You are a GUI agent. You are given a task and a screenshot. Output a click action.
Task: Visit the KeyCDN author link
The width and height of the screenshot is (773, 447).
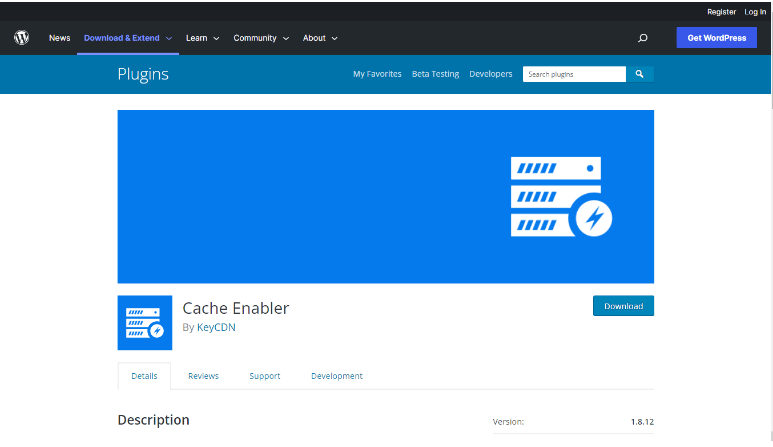[216, 327]
